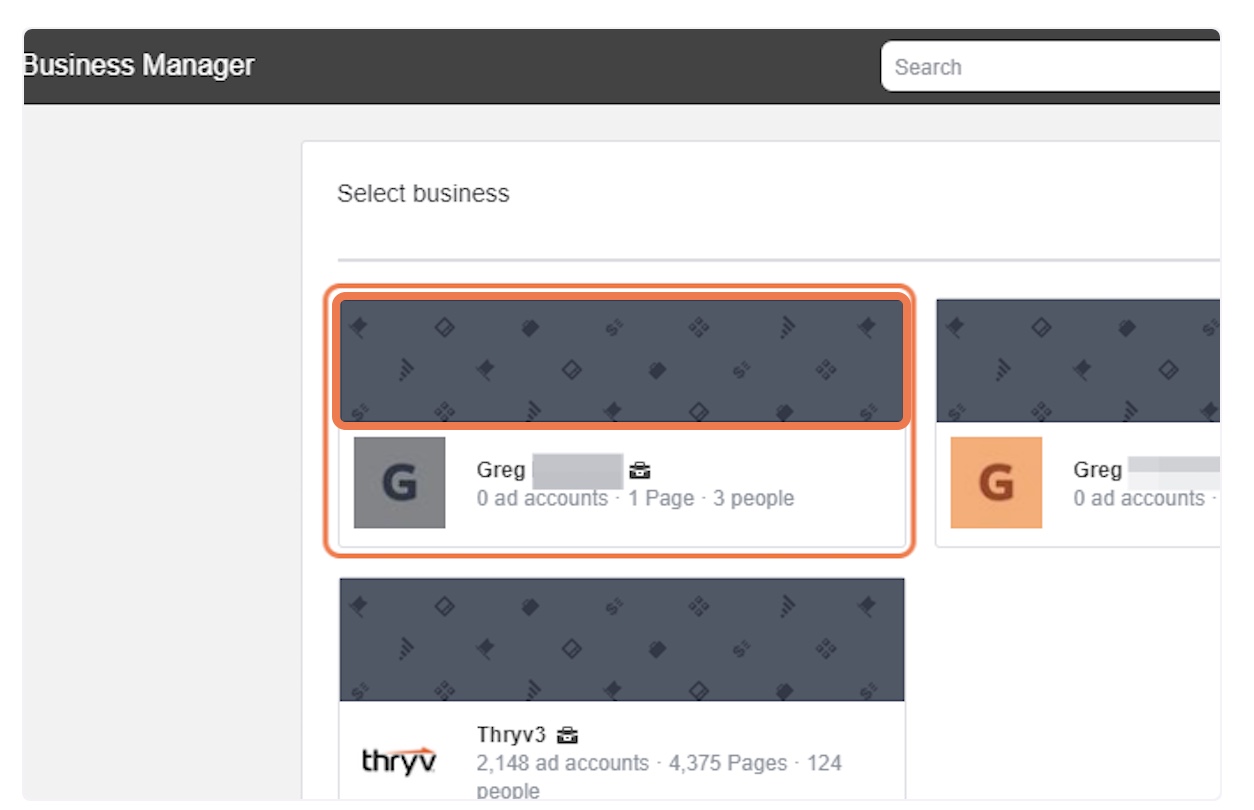Click the Greg name in first card
Viewport: 1254px width, 810px height.
click(501, 470)
